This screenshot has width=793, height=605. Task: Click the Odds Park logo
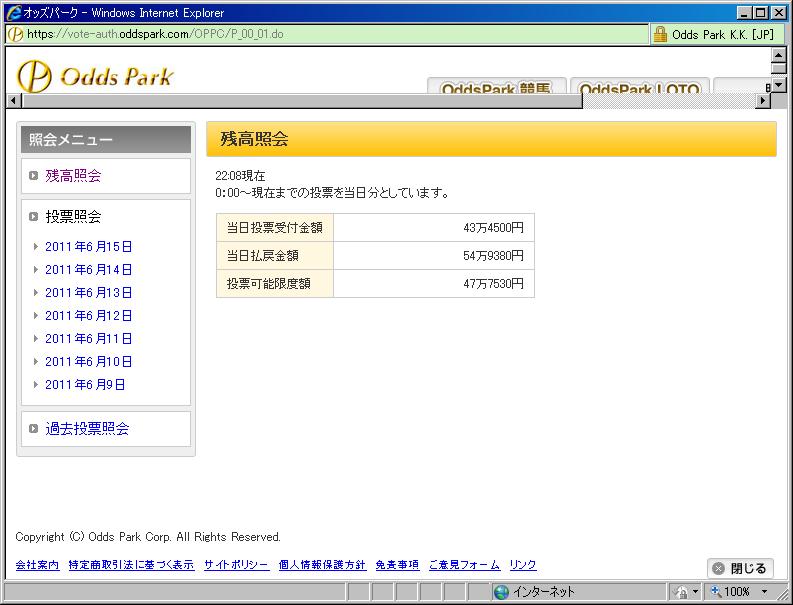95,76
